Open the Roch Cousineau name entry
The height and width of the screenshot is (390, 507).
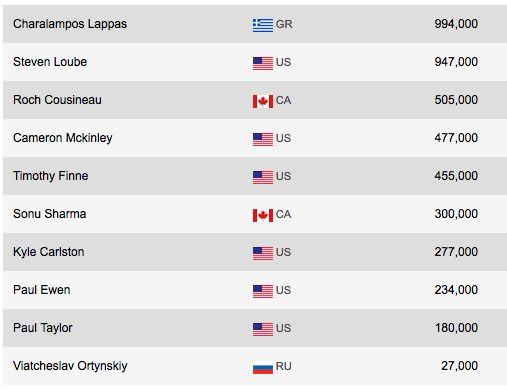(57, 100)
